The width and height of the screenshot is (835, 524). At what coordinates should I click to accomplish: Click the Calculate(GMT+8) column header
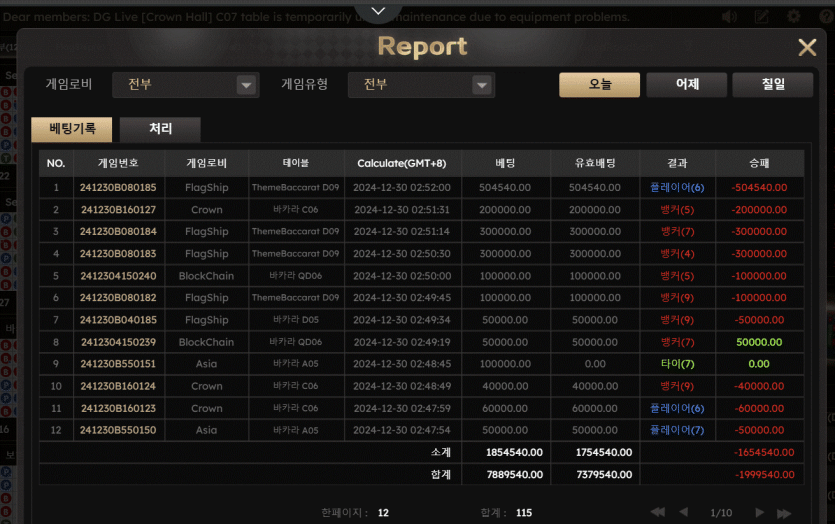pos(403,163)
